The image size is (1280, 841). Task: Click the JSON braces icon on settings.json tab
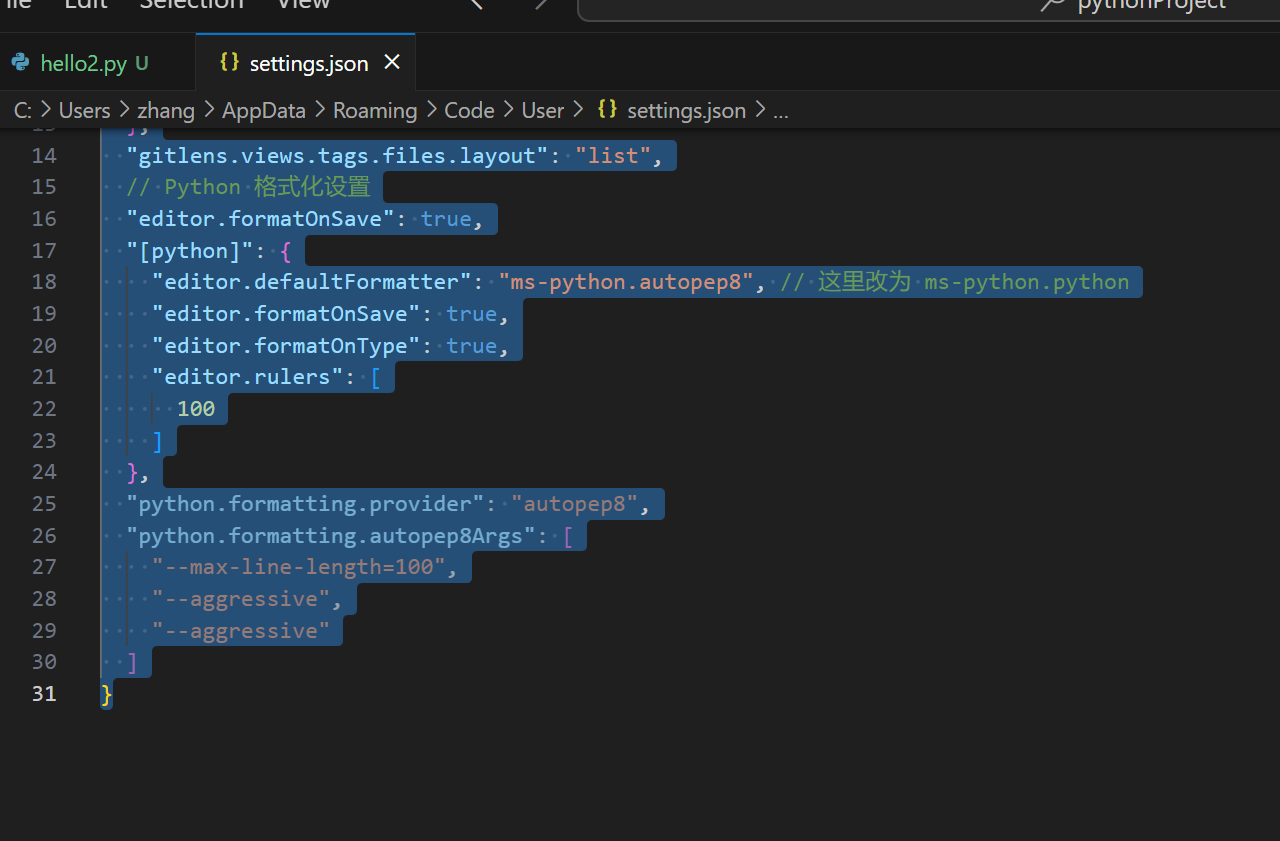(x=229, y=62)
